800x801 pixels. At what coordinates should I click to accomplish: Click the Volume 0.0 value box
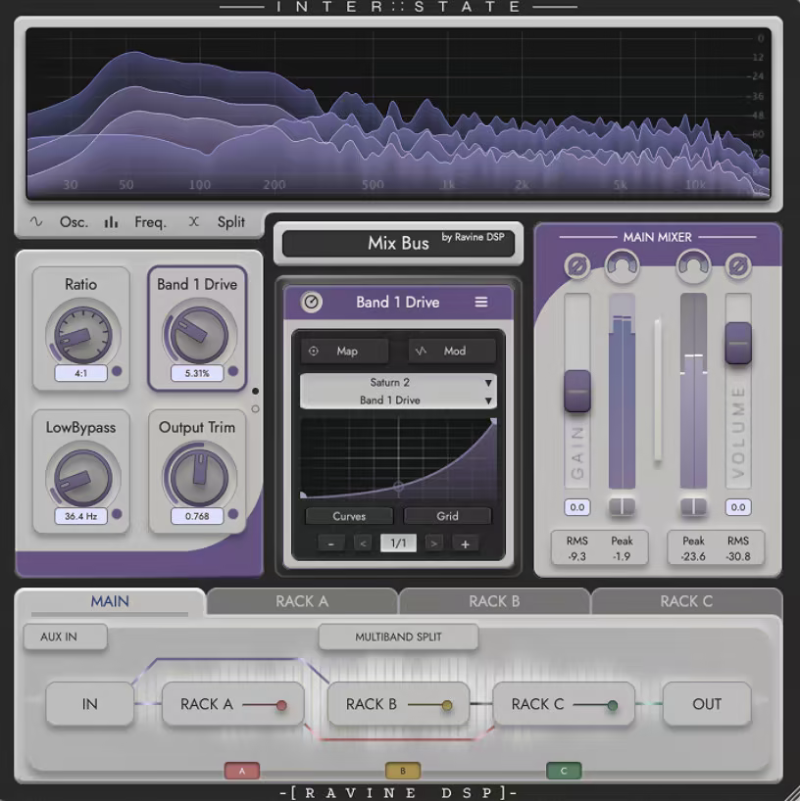click(x=738, y=507)
